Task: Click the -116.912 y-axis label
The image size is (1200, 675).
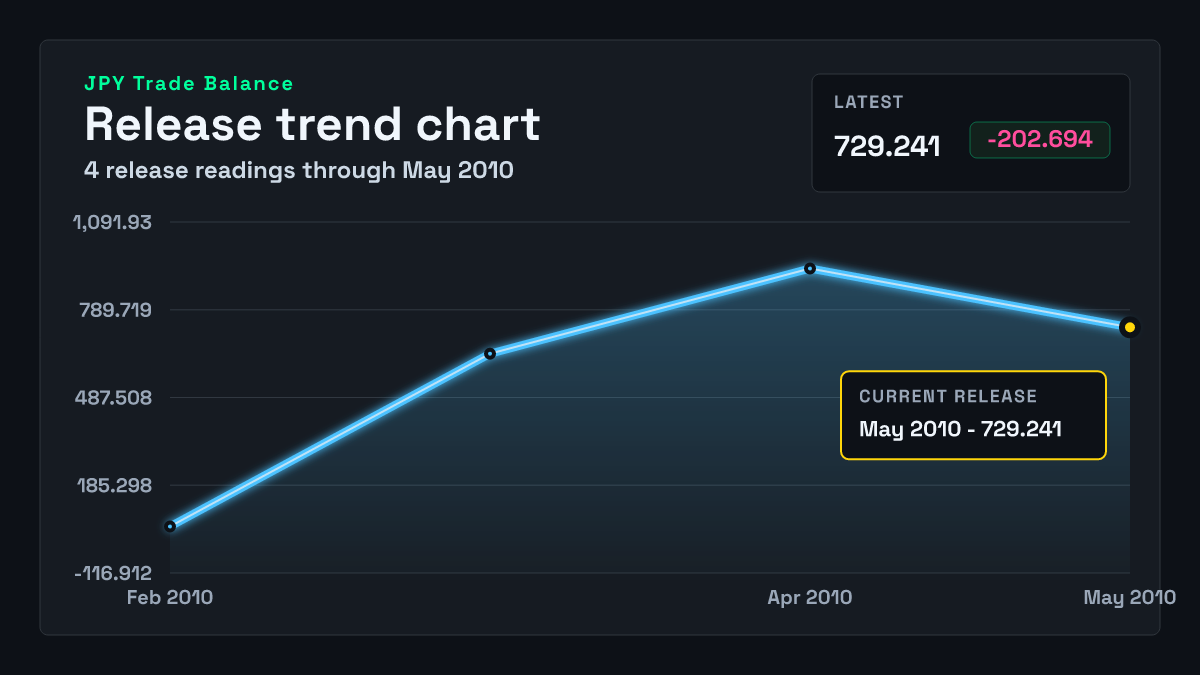Action: 113,574
